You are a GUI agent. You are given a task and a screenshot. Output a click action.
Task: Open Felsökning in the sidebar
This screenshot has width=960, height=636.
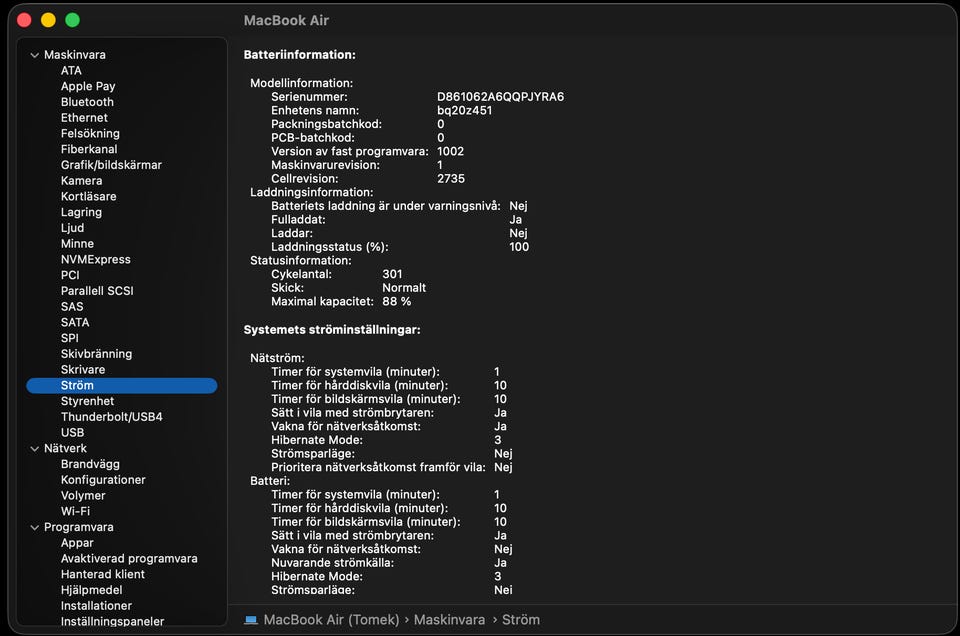coord(90,133)
